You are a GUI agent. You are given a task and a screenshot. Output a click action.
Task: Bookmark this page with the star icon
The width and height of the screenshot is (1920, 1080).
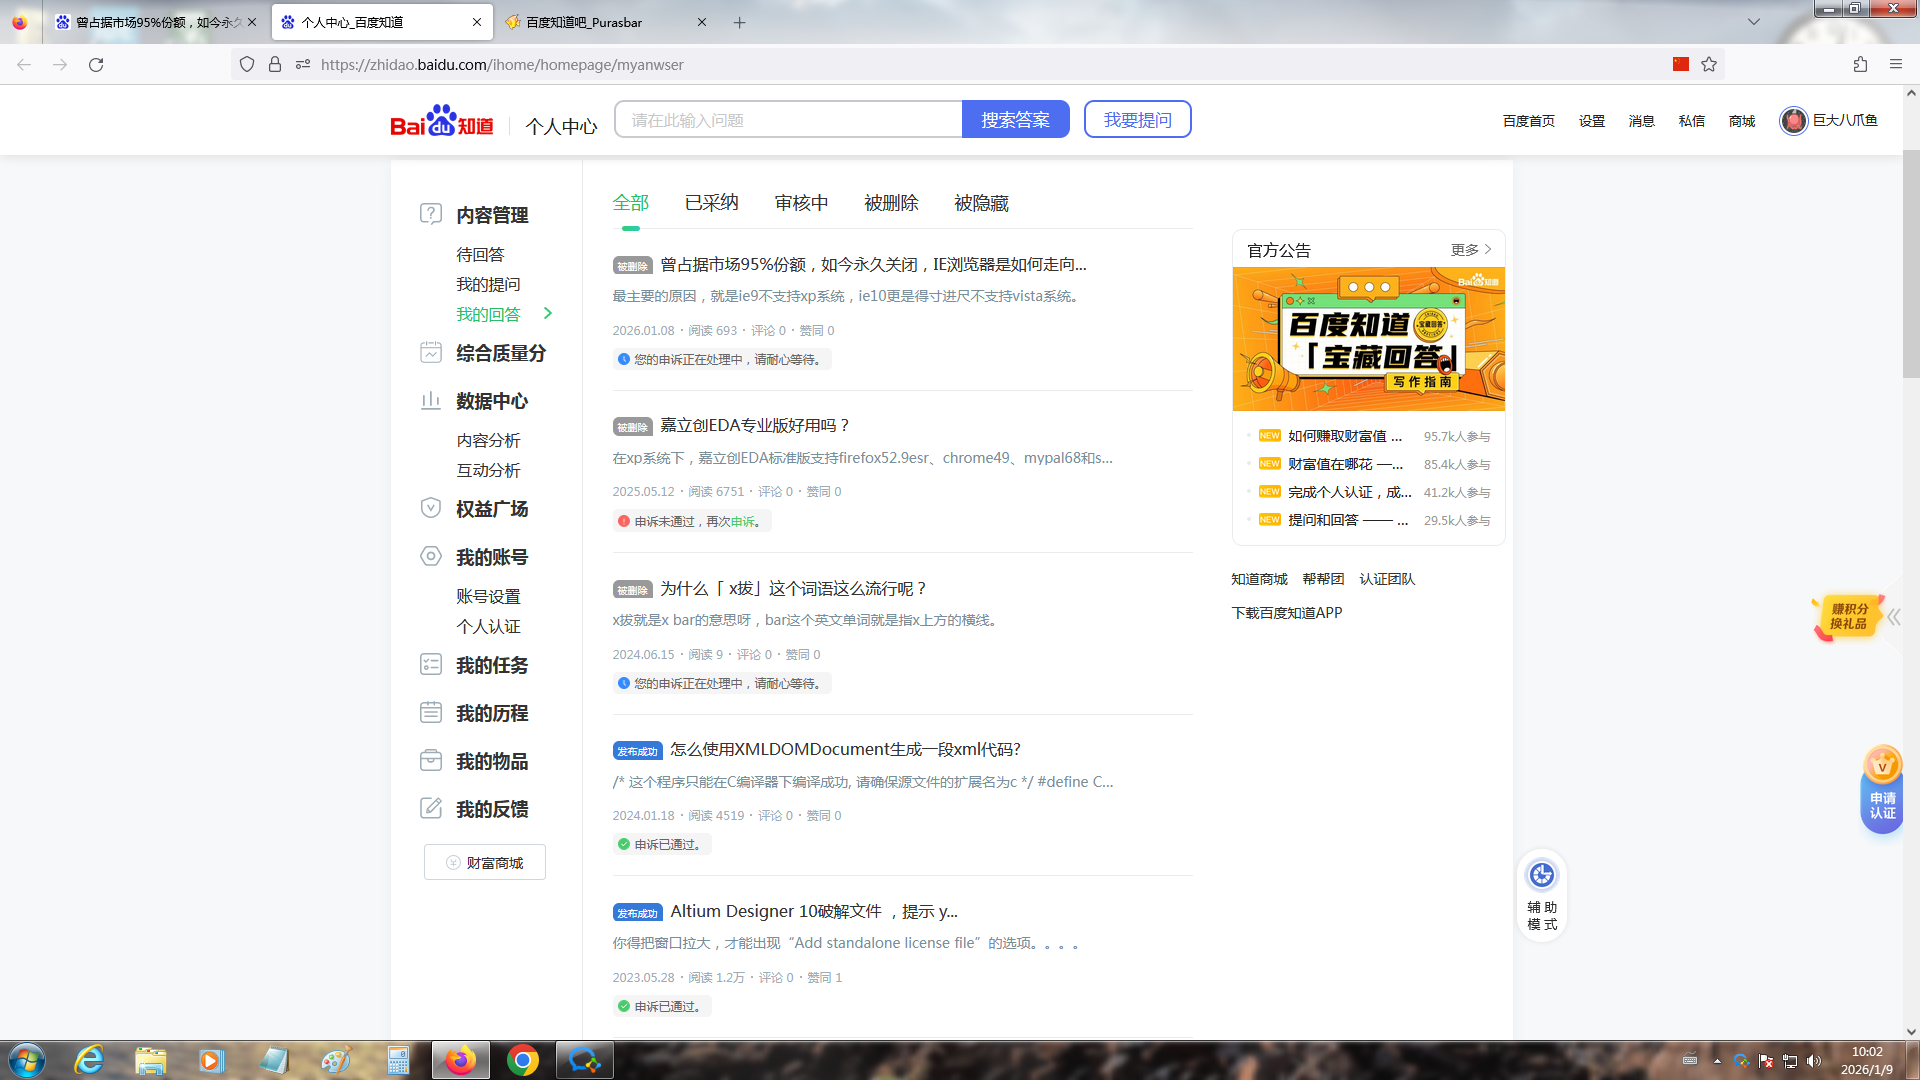coord(1709,64)
